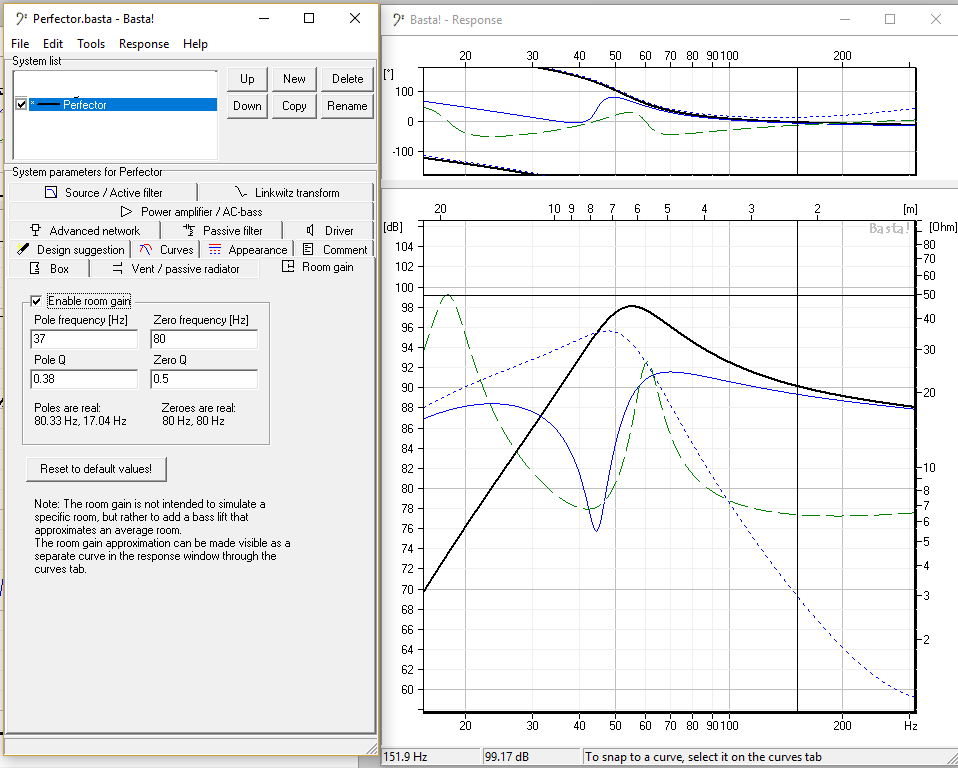
Task: Click the Curves tab red-blue curve icon
Action: pyautogui.click(x=145, y=249)
